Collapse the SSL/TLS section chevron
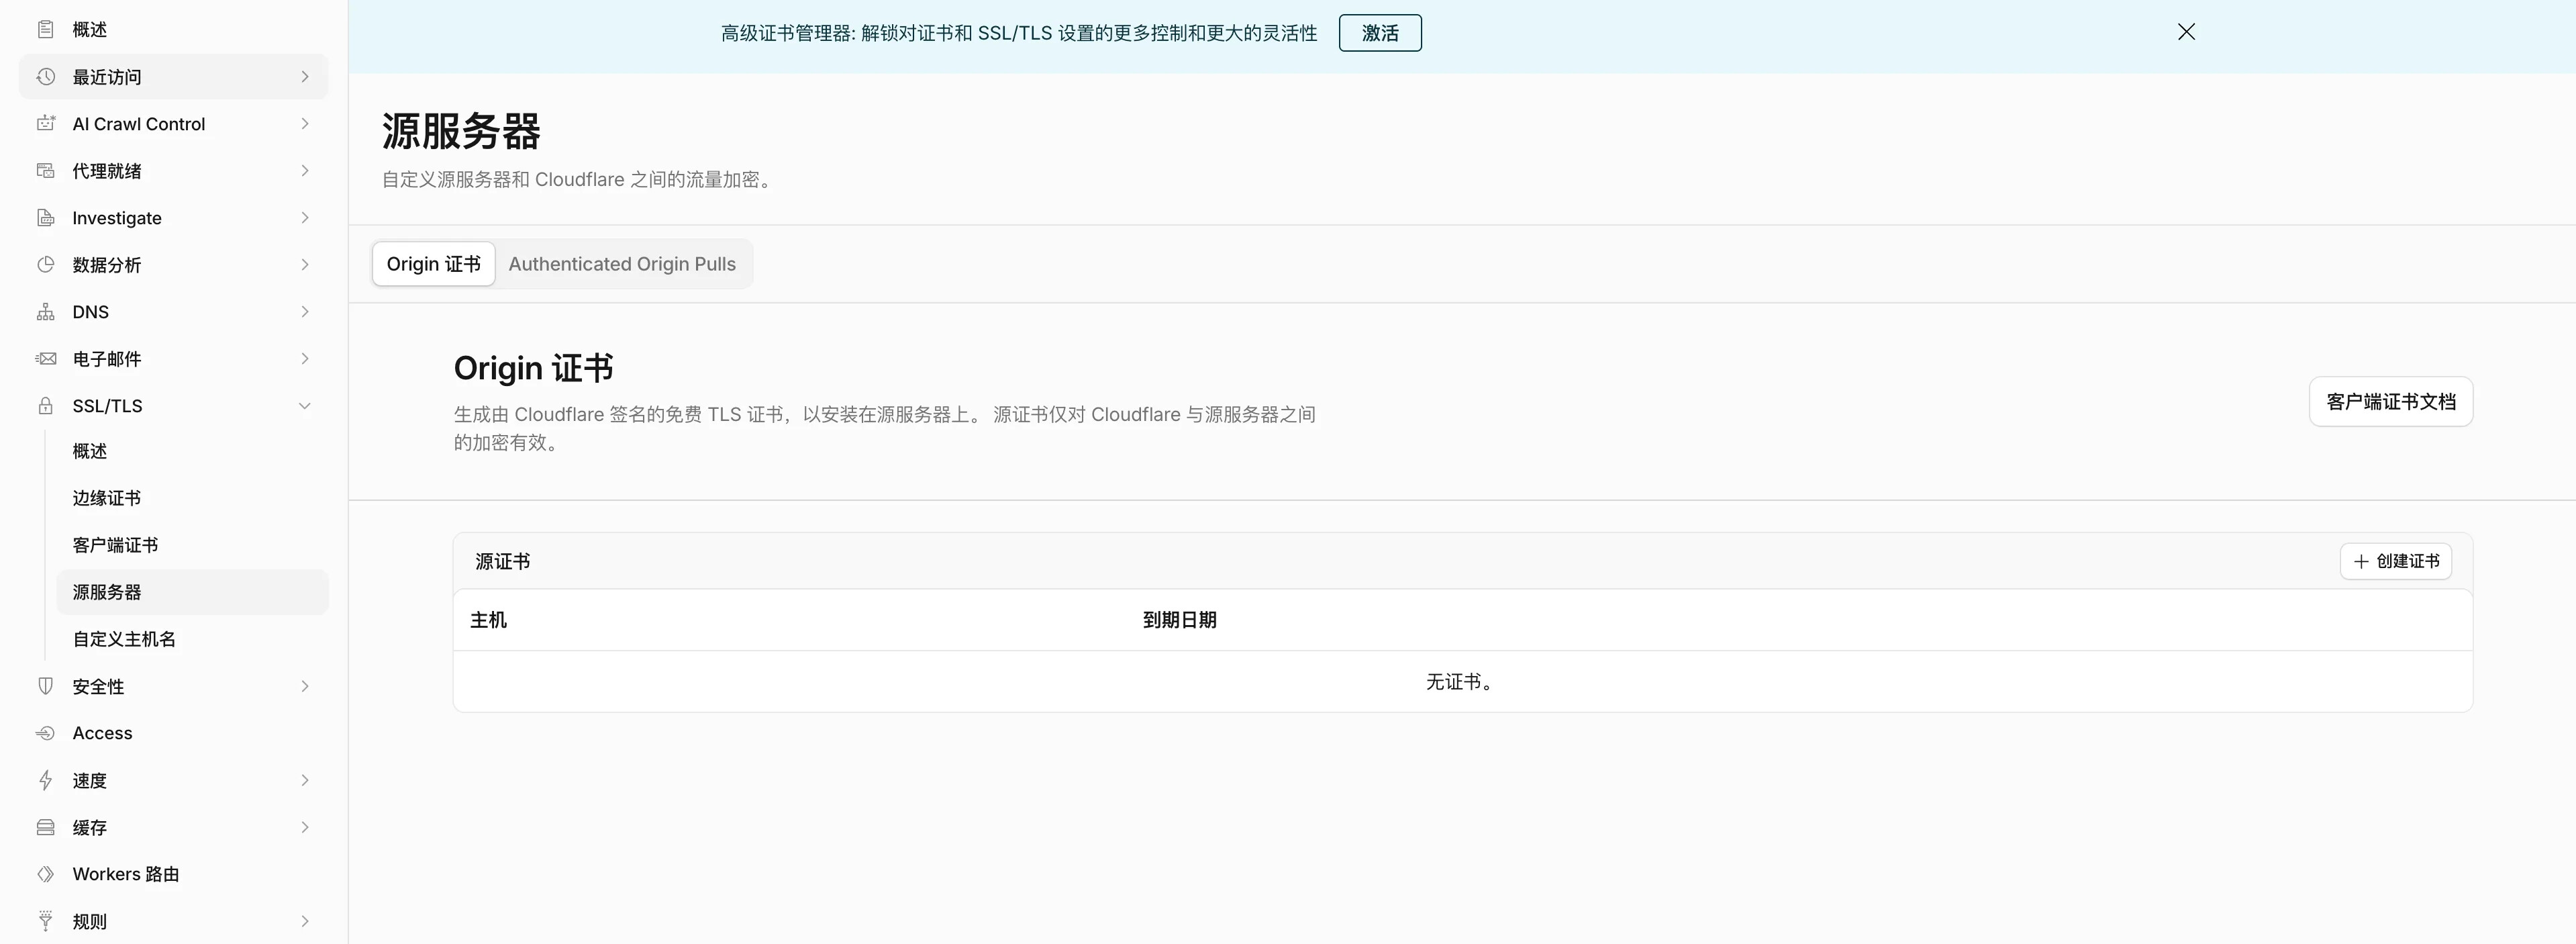The image size is (2576, 944). 305,406
